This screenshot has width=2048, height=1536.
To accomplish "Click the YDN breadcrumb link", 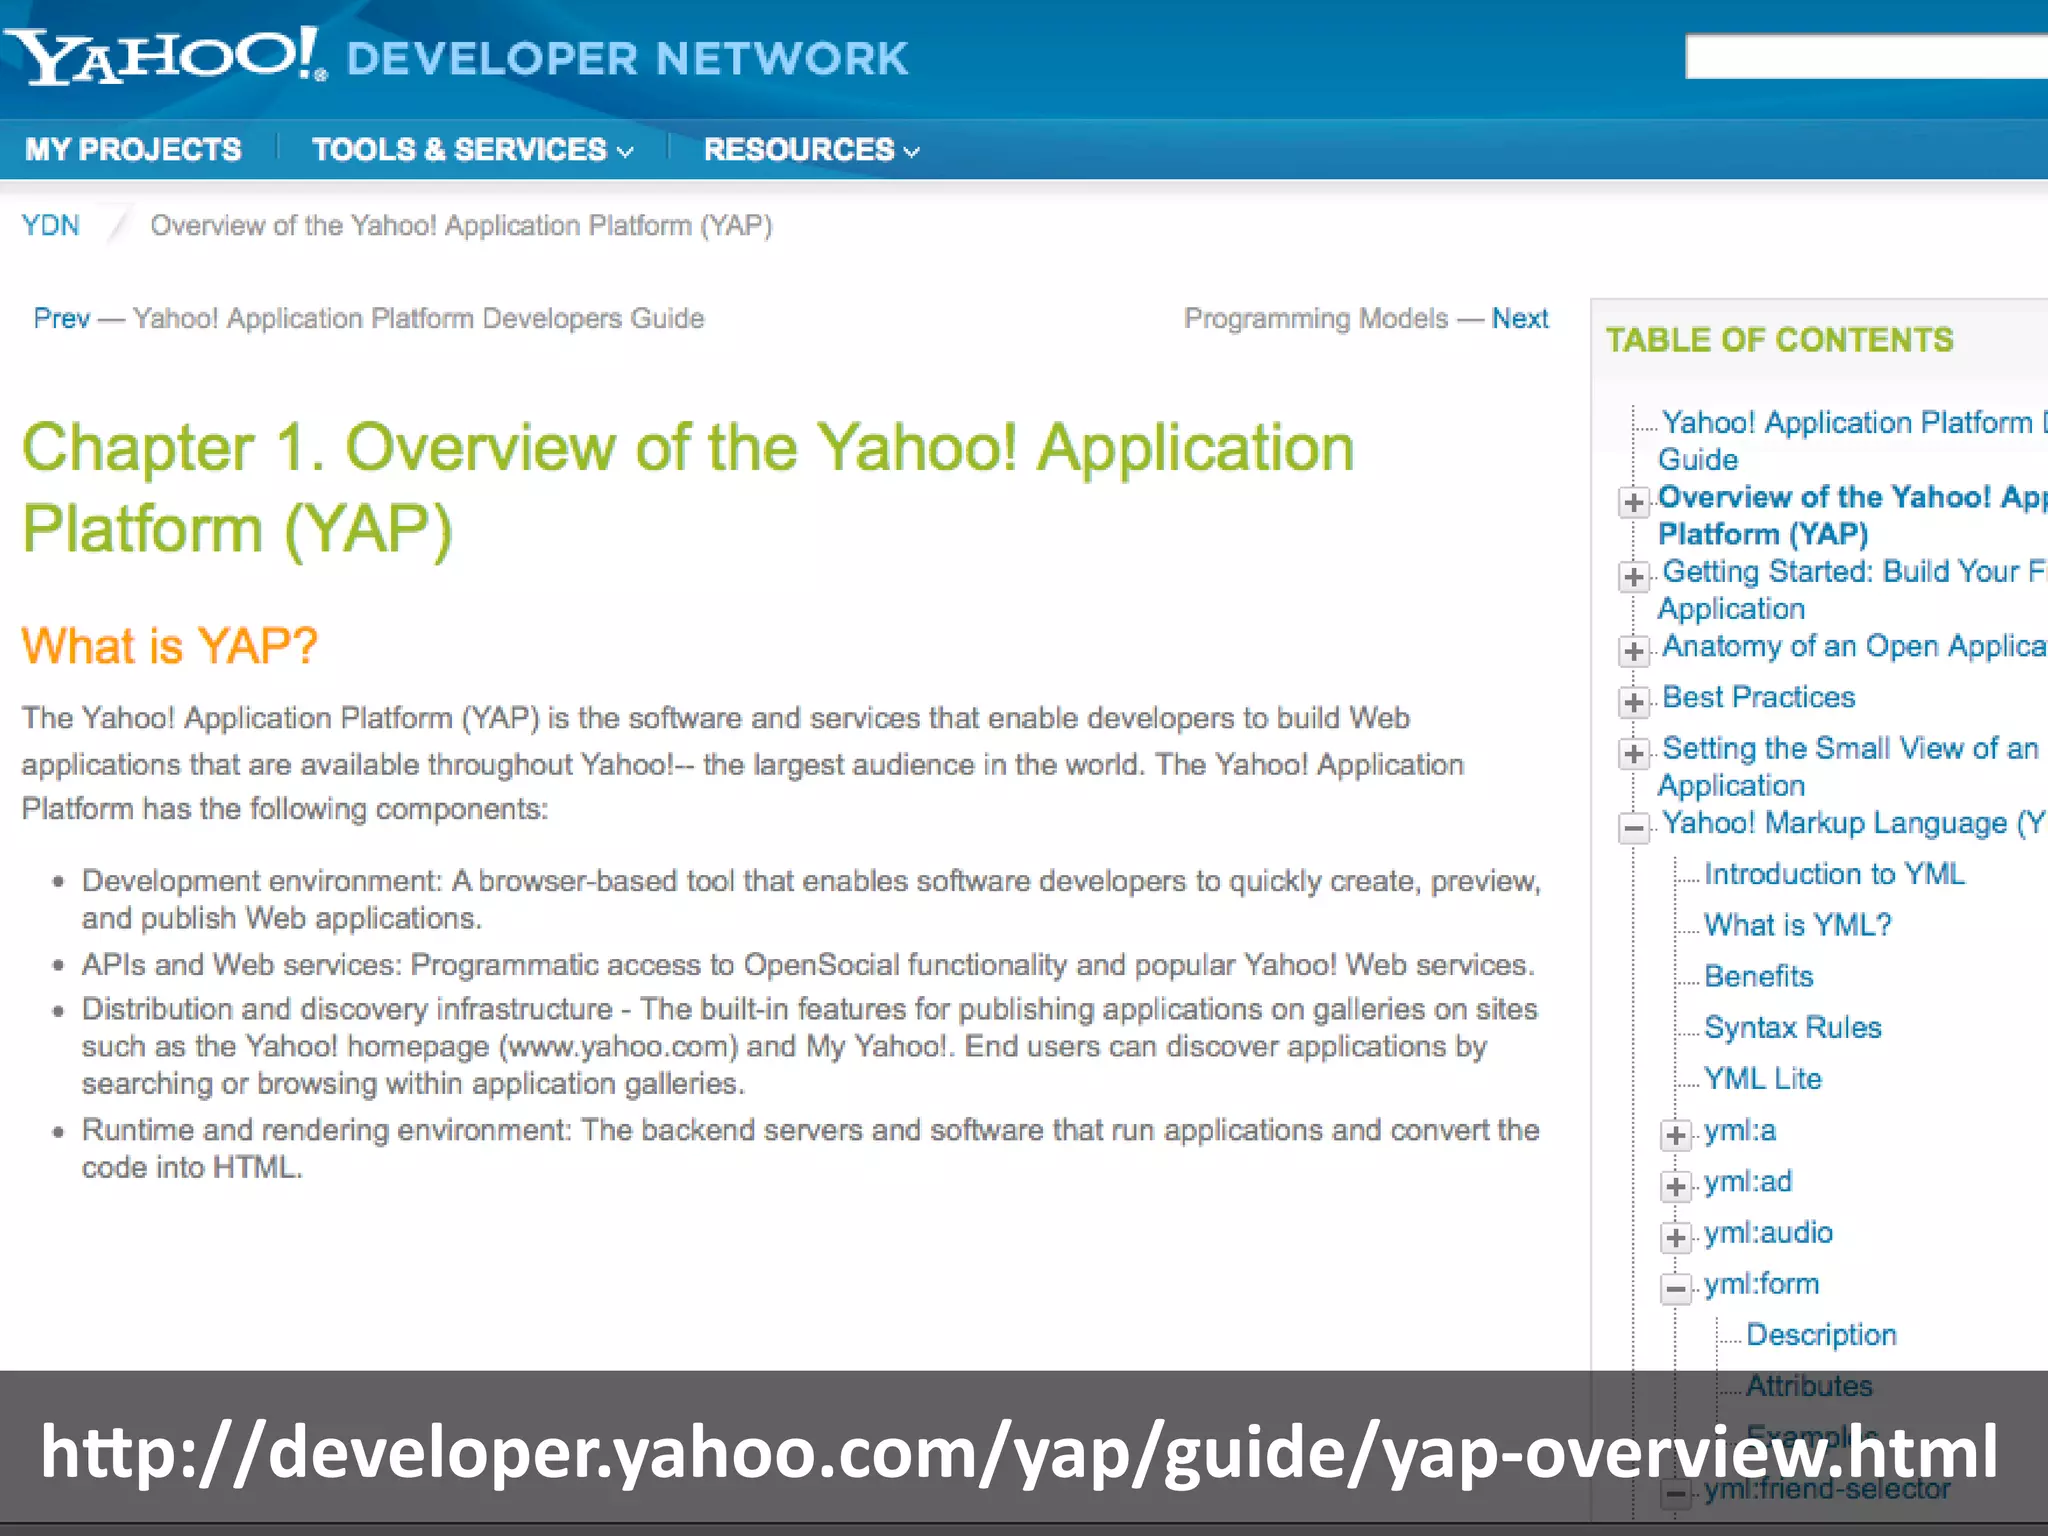I will [x=50, y=225].
